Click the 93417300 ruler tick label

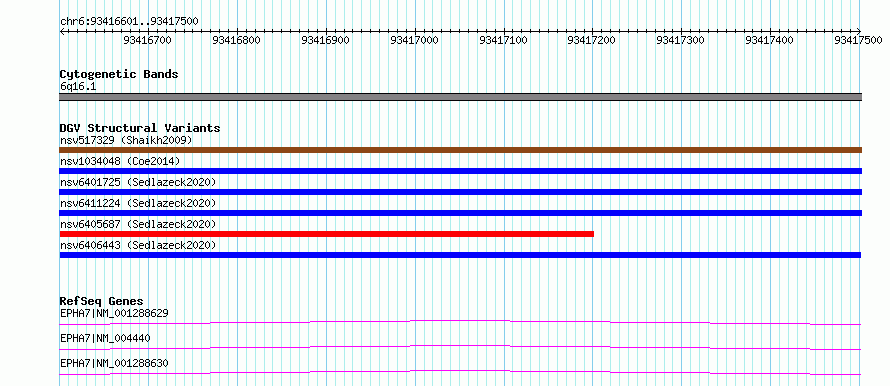click(x=680, y=40)
